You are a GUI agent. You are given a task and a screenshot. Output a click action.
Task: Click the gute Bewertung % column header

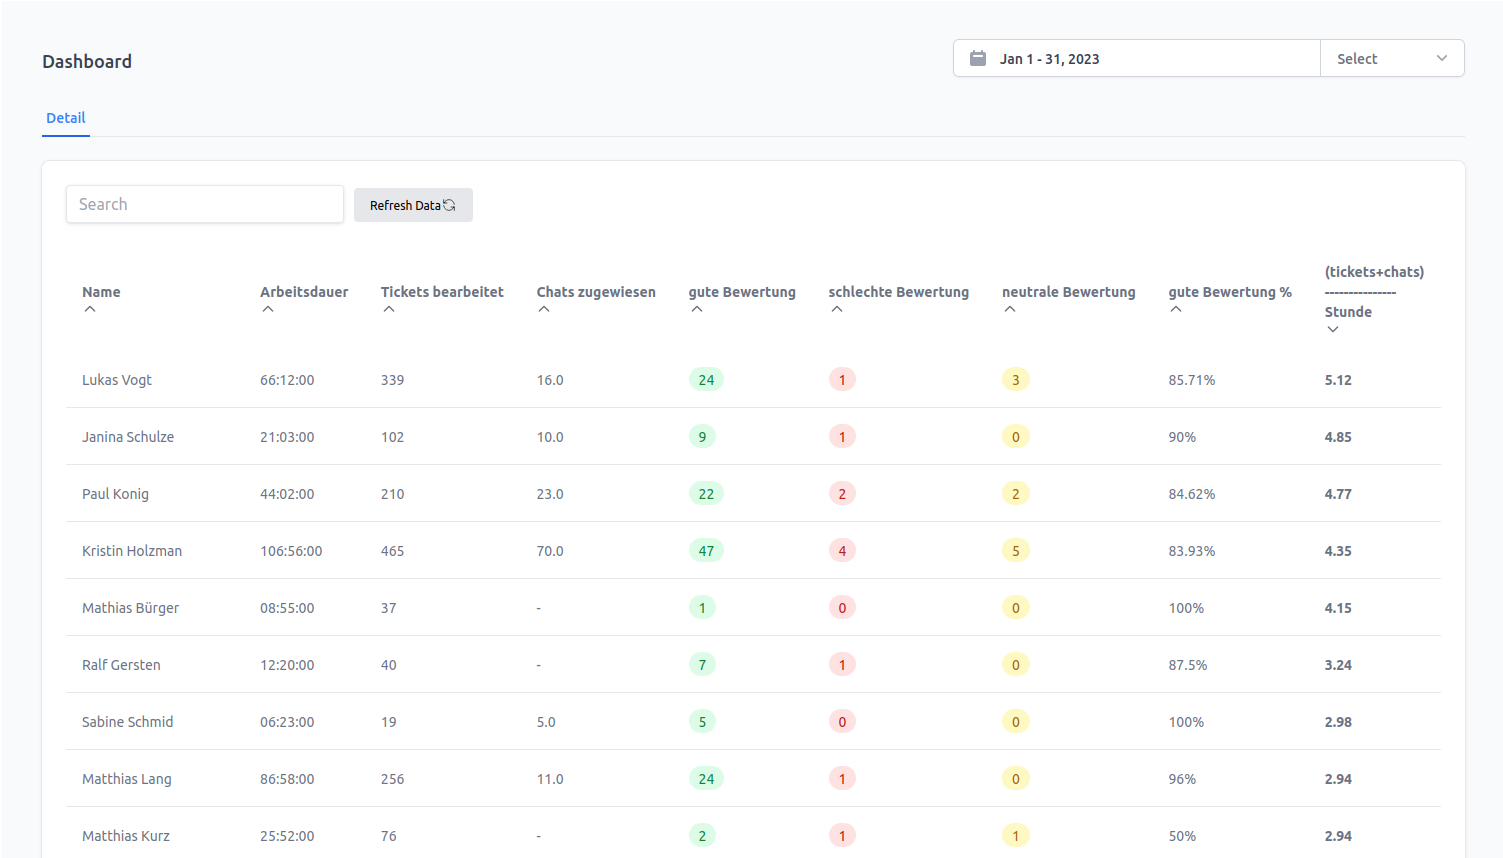(1230, 292)
